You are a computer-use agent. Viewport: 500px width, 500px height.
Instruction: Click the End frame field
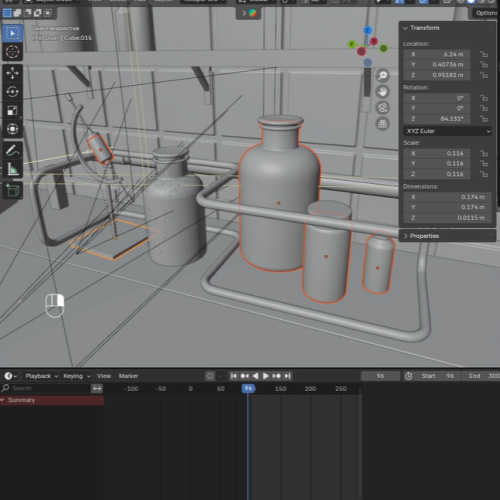(x=481, y=376)
